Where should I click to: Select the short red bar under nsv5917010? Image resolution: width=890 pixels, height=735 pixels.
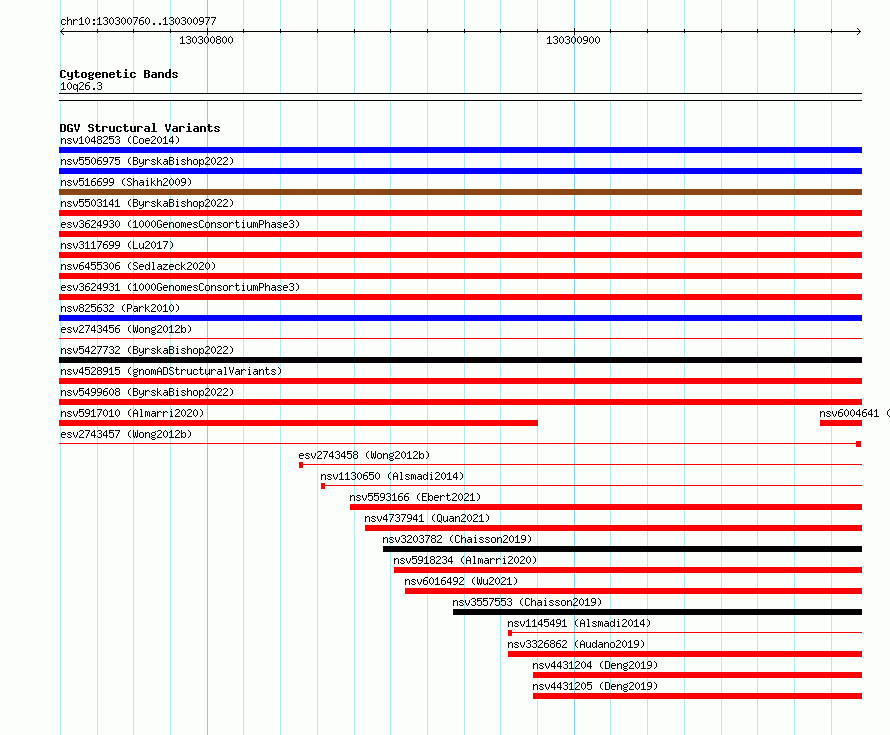pyautogui.click(x=299, y=423)
